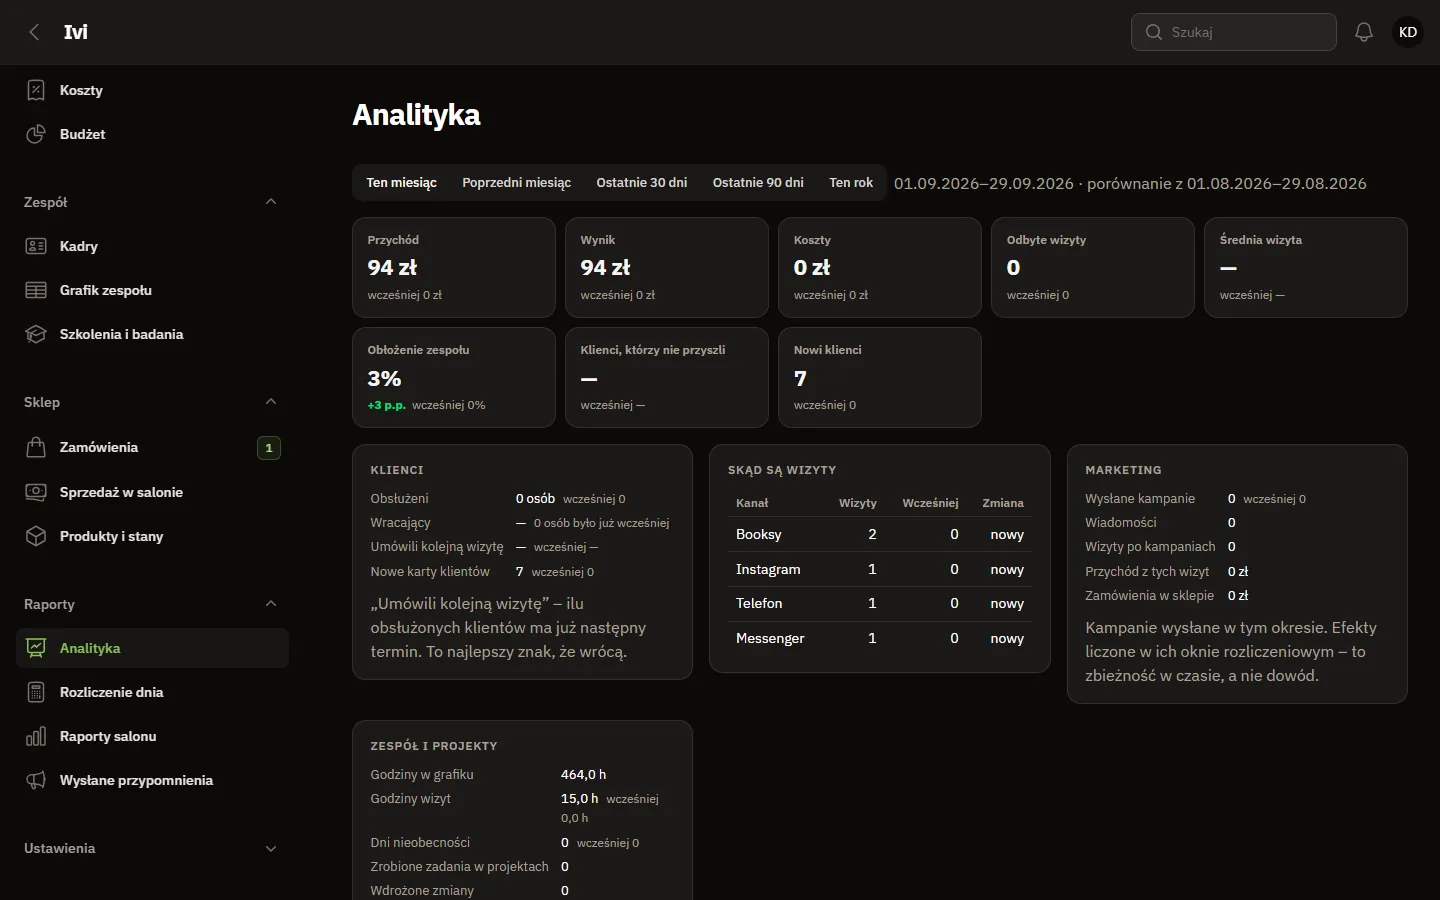Click the Raporty salonu bar chart icon
Viewport: 1440px width, 900px height.
point(36,736)
